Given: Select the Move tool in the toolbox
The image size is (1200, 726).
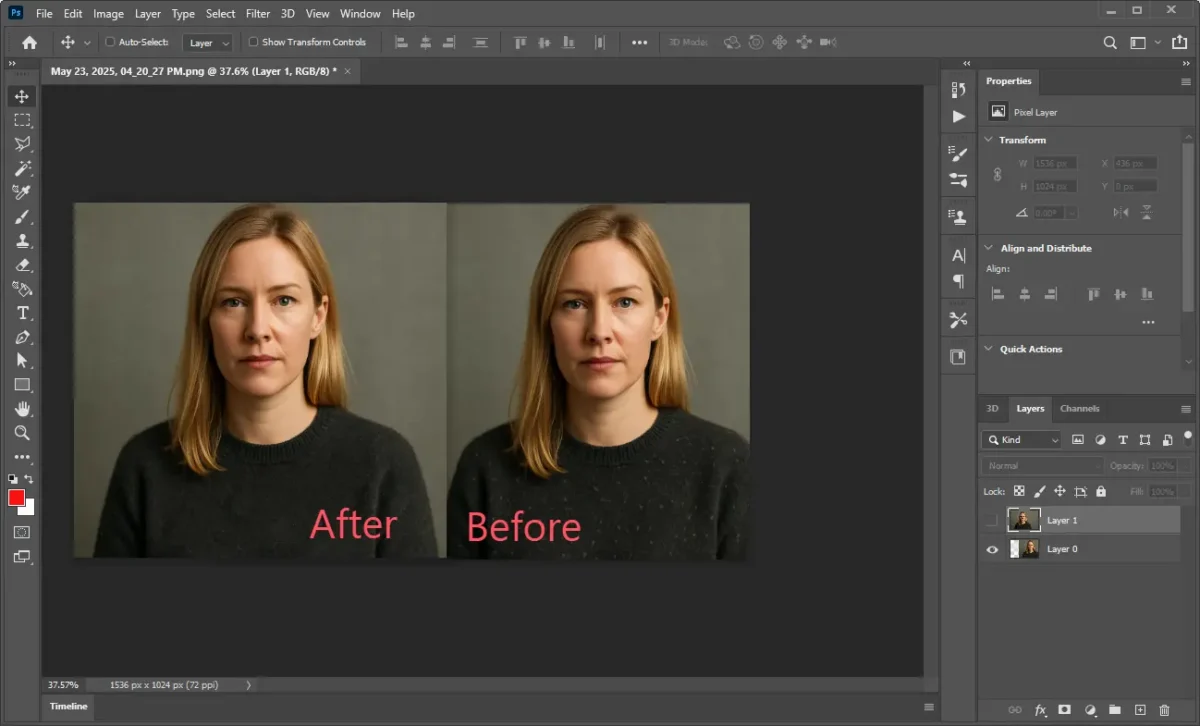Looking at the screenshot, I should (x=22, y=96).
